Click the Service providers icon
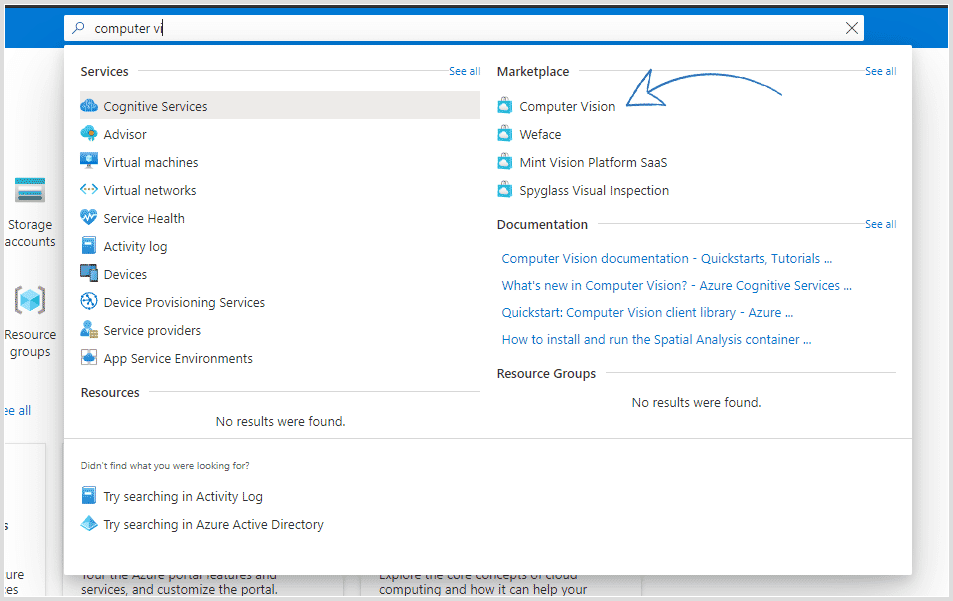Screen dimensions: 953x601 click(89, 329)
